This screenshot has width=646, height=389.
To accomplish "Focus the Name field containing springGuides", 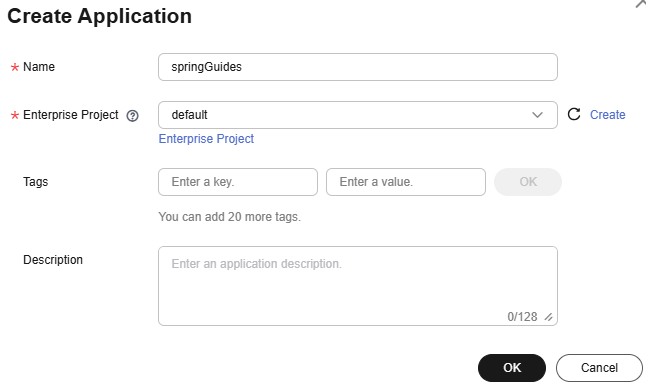I will [358, 67].
